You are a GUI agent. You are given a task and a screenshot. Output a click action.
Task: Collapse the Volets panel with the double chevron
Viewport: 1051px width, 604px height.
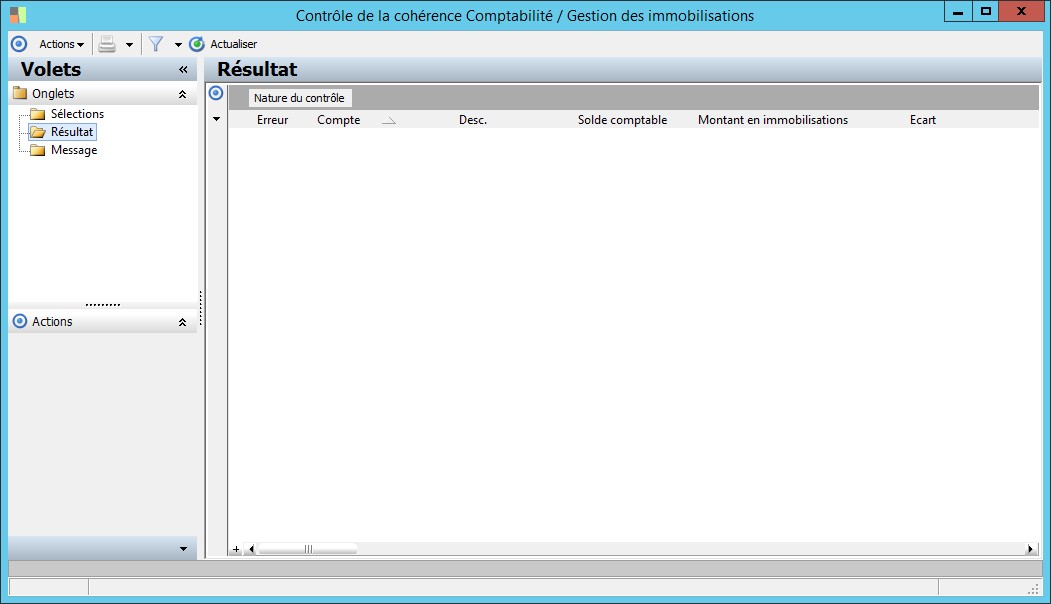(x=183, y=70)
